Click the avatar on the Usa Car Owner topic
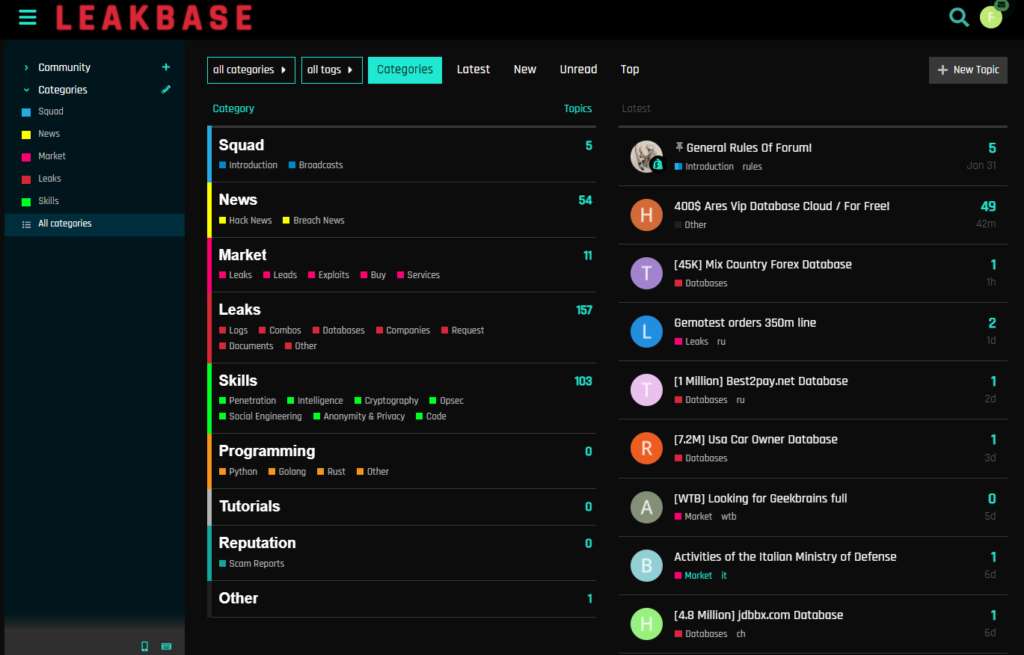Screen dimensions: 1024x655 point(646,448)
